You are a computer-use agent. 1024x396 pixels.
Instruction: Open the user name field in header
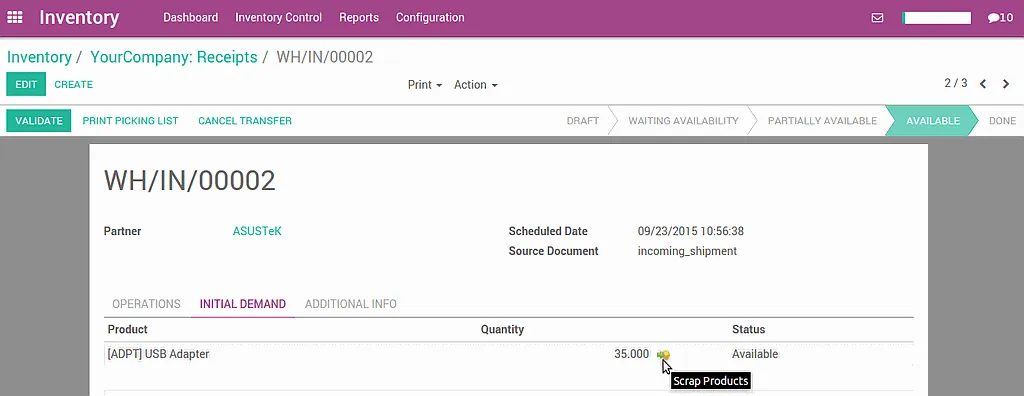click(936, 18)
